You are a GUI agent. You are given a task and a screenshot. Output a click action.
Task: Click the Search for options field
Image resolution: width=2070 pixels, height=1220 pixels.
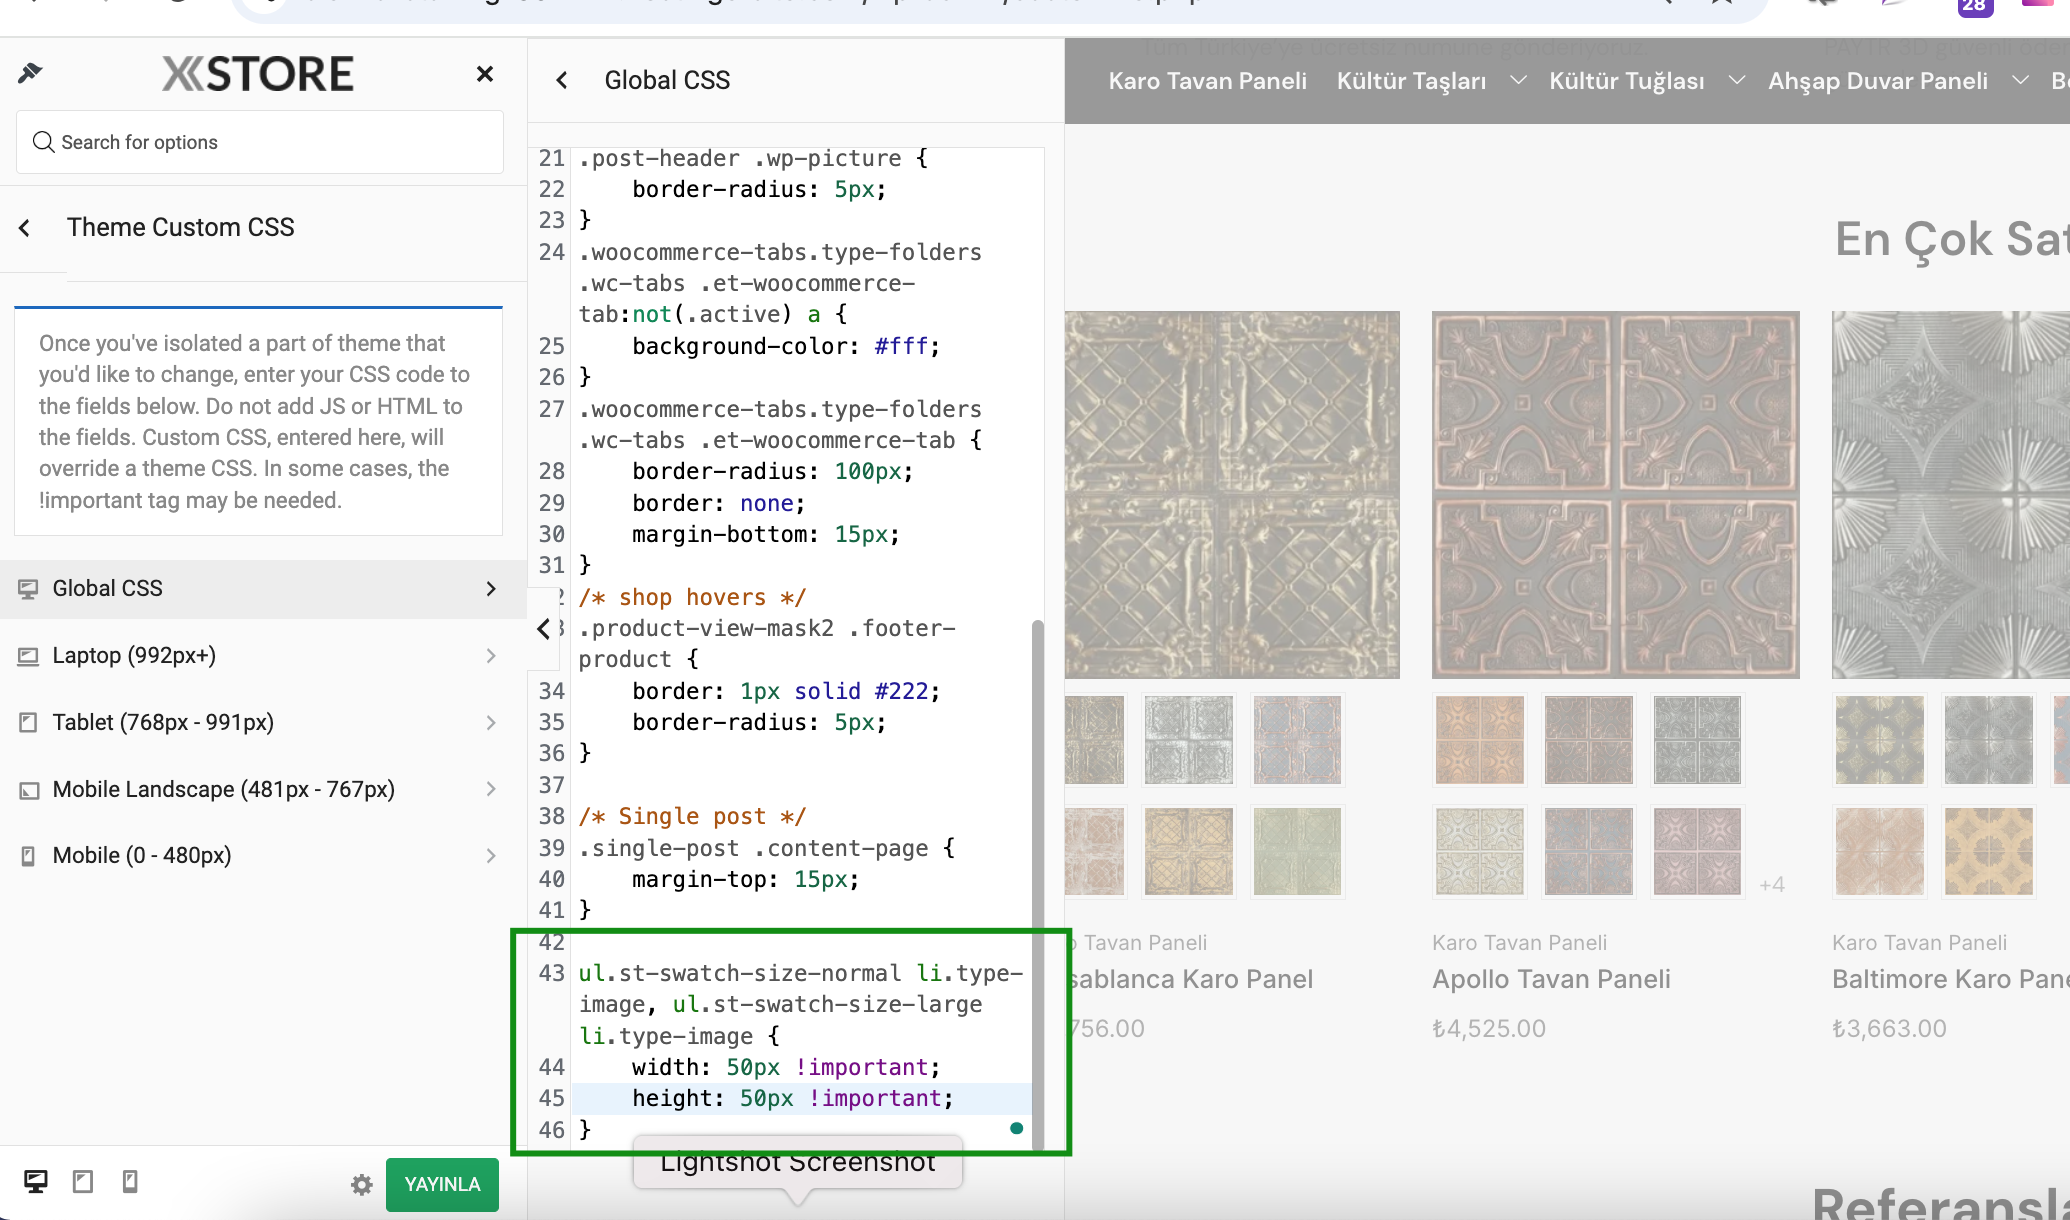tap(260, 142)
